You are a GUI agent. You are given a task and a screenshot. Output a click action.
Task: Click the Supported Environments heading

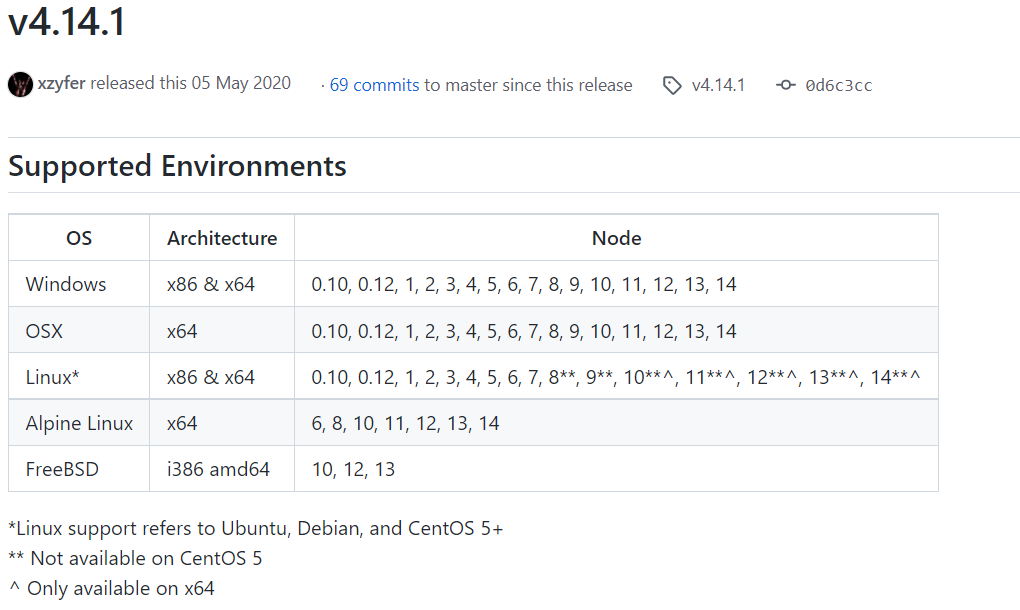pyautogui.click(x=177, y=166)
